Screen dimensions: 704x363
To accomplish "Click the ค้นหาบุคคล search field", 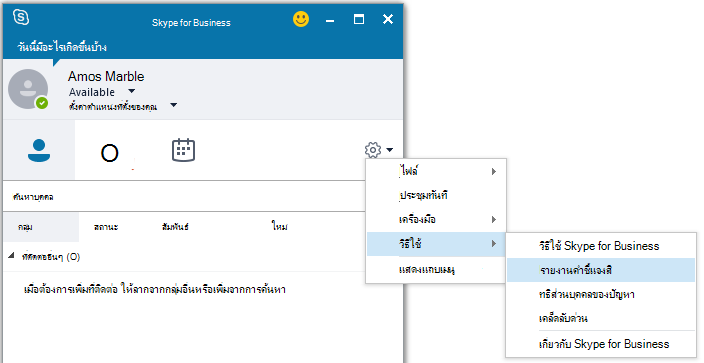I will [184, 197].
